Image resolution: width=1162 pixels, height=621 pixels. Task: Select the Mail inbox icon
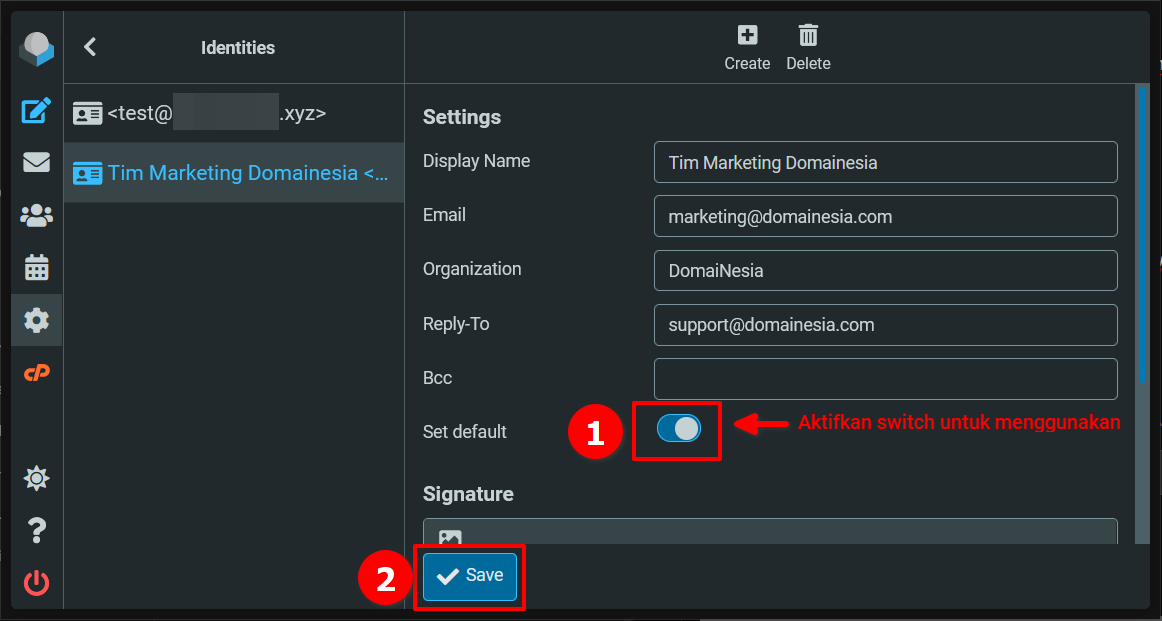(x=36, y=164)
